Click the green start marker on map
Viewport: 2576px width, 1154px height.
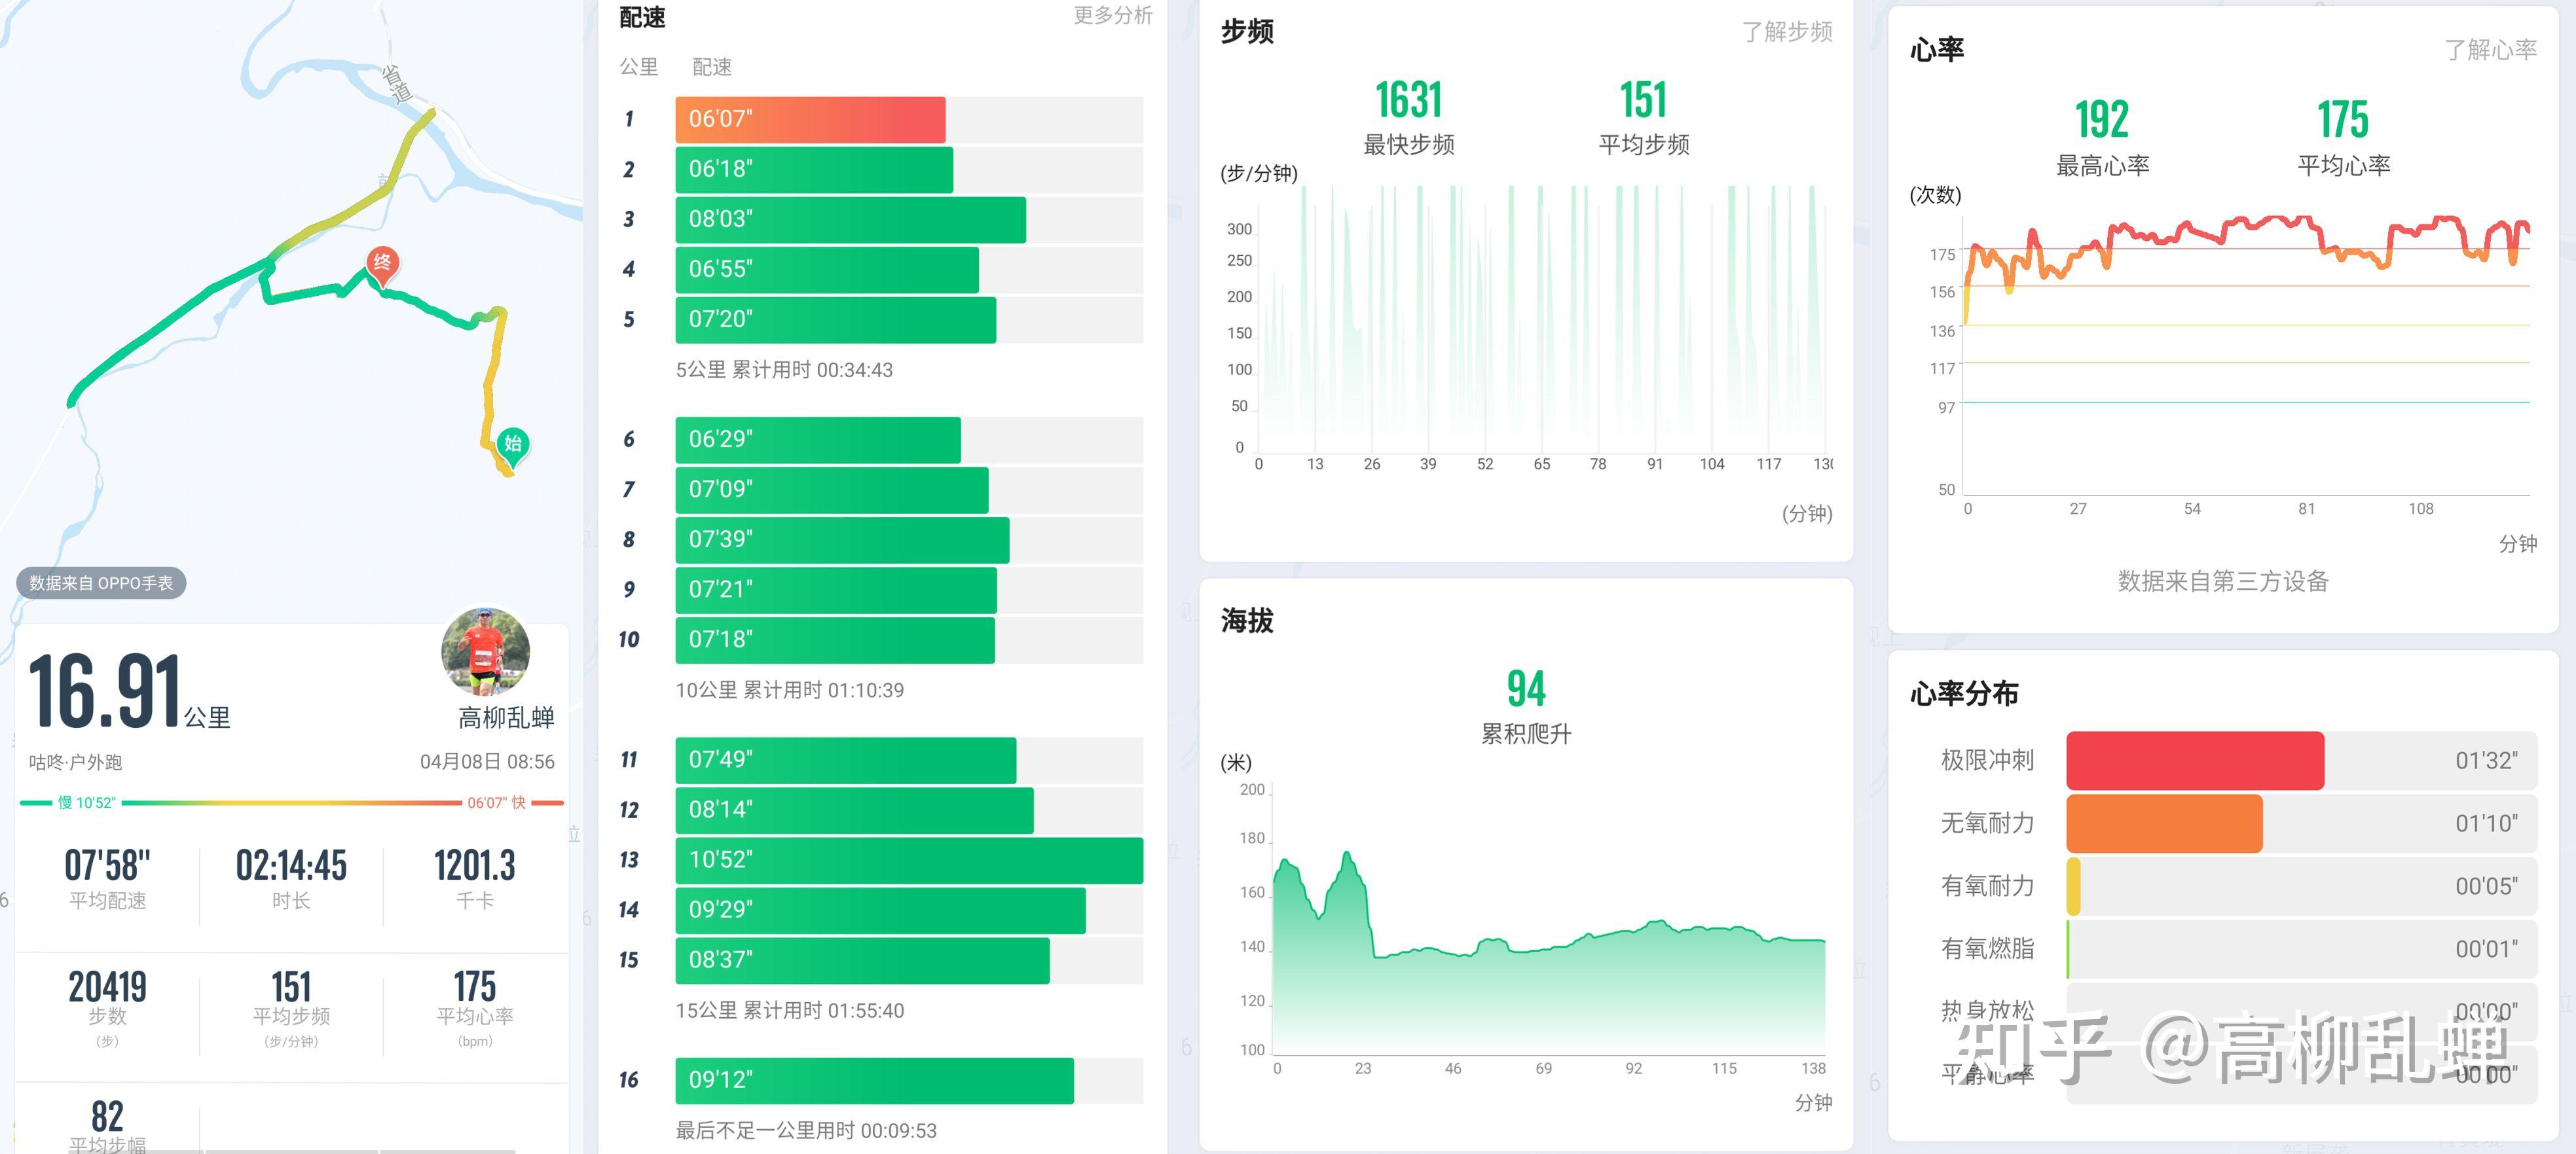click(x=513, y=443)
